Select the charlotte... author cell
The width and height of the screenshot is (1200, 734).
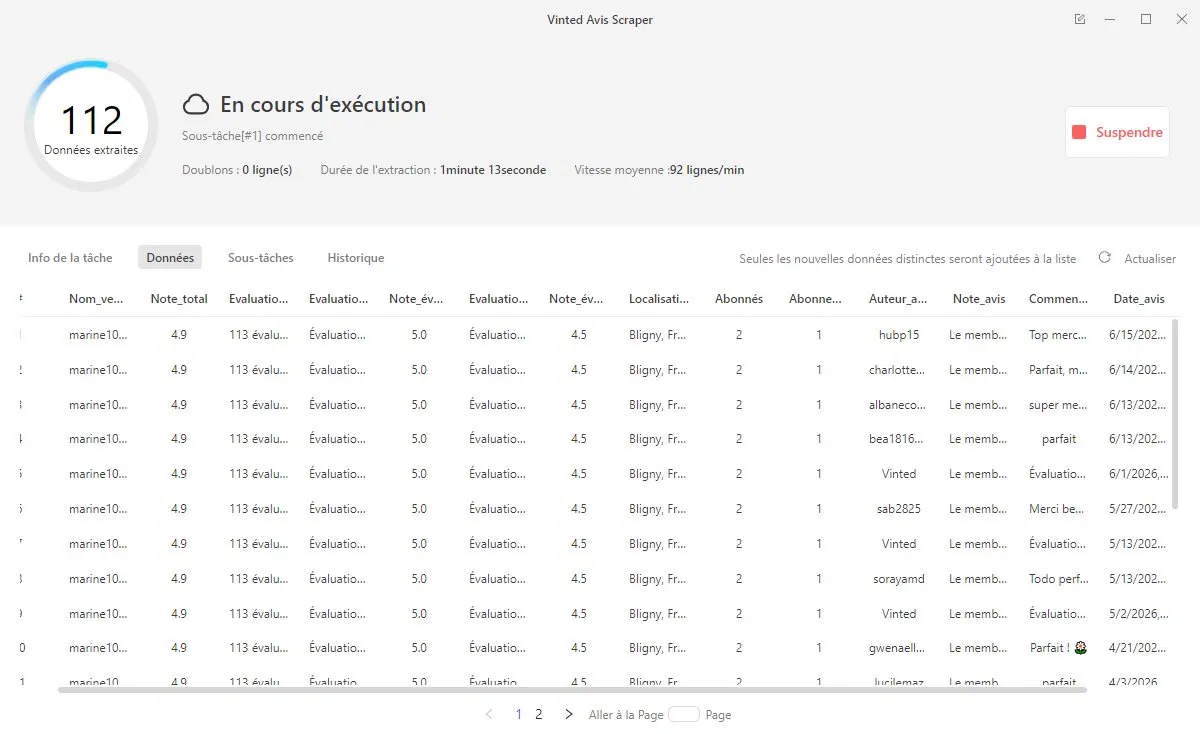click(x=899, y=370)
